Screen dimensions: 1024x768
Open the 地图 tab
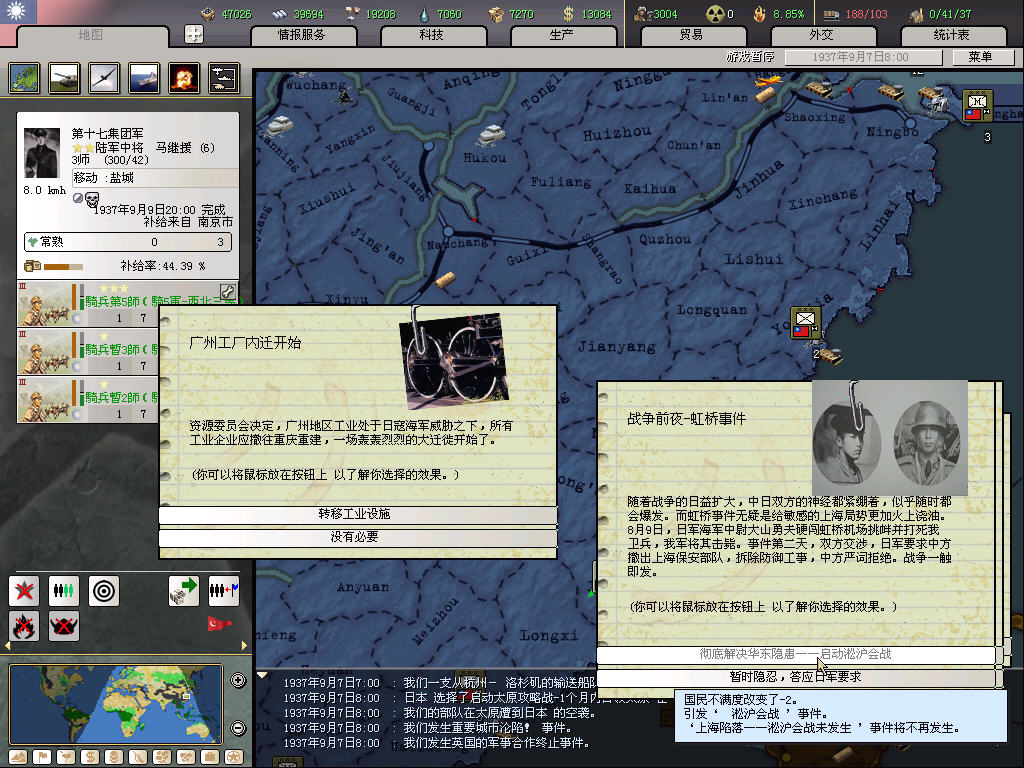click(90, 35)
